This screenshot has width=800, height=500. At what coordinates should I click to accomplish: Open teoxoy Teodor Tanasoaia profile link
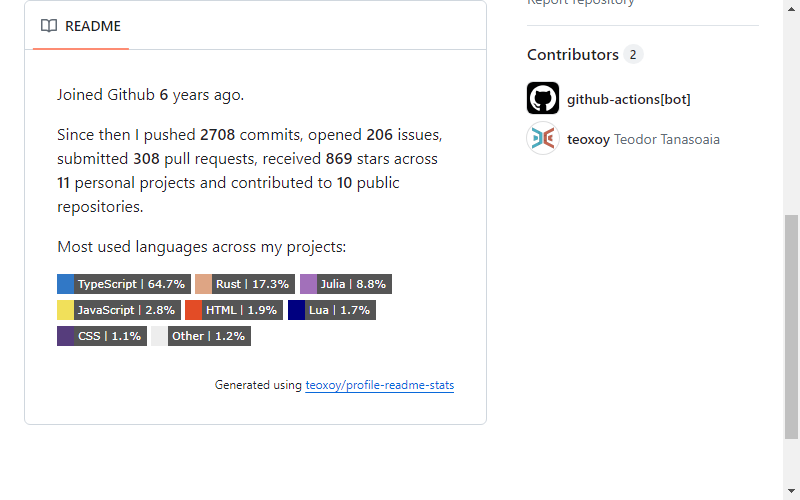[x=643, y=139]
